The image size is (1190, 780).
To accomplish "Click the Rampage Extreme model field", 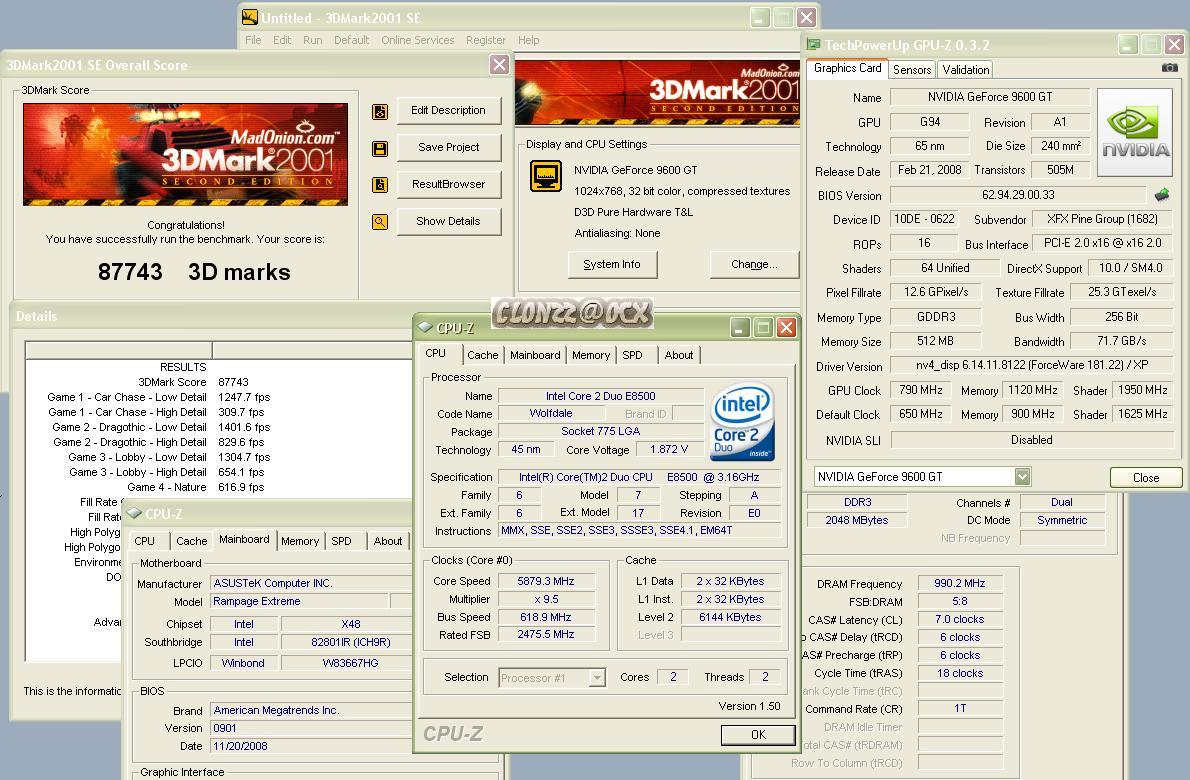I will [300, 601].
